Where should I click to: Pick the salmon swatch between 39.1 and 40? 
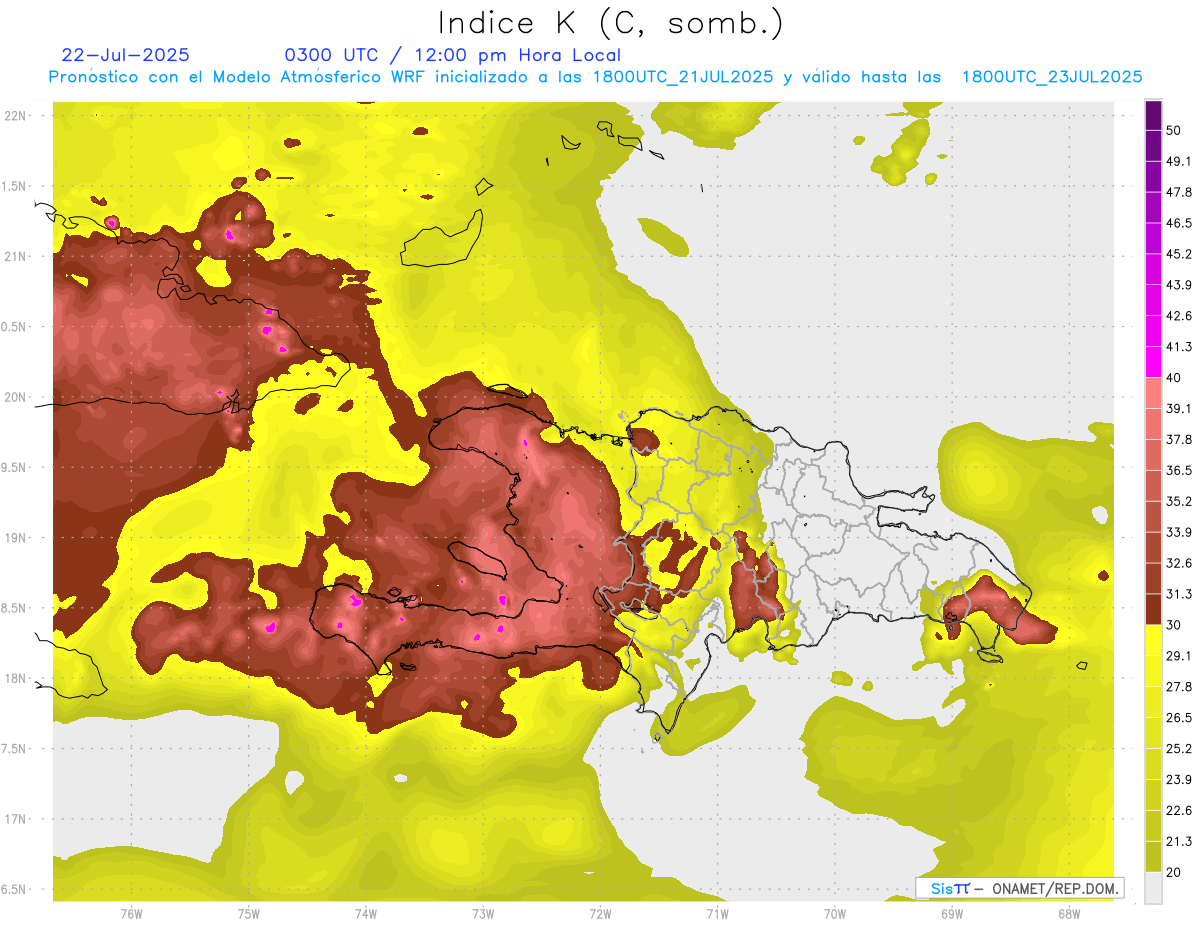[1153, 393]
